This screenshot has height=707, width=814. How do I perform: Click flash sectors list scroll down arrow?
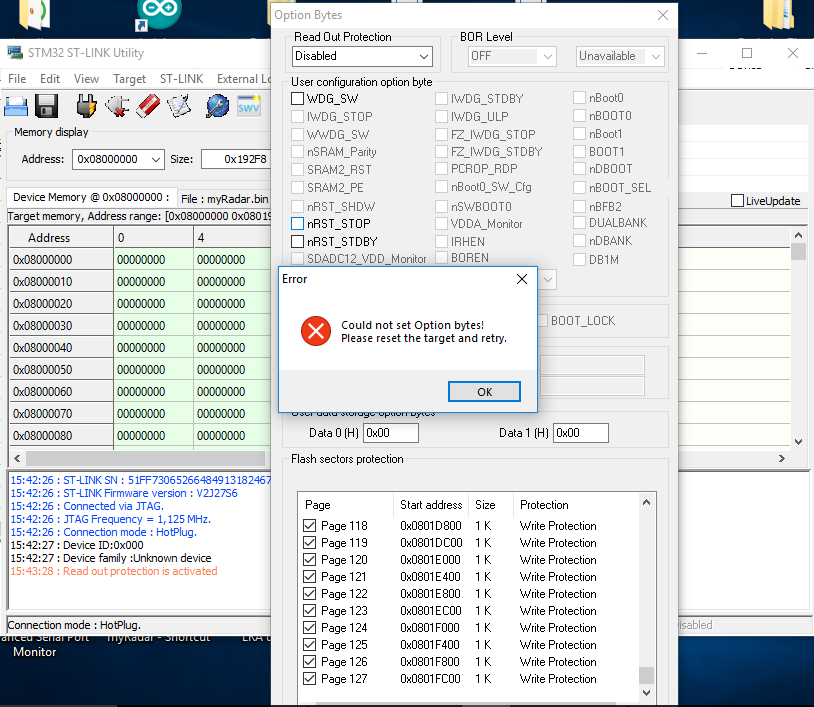click(646, 692)
